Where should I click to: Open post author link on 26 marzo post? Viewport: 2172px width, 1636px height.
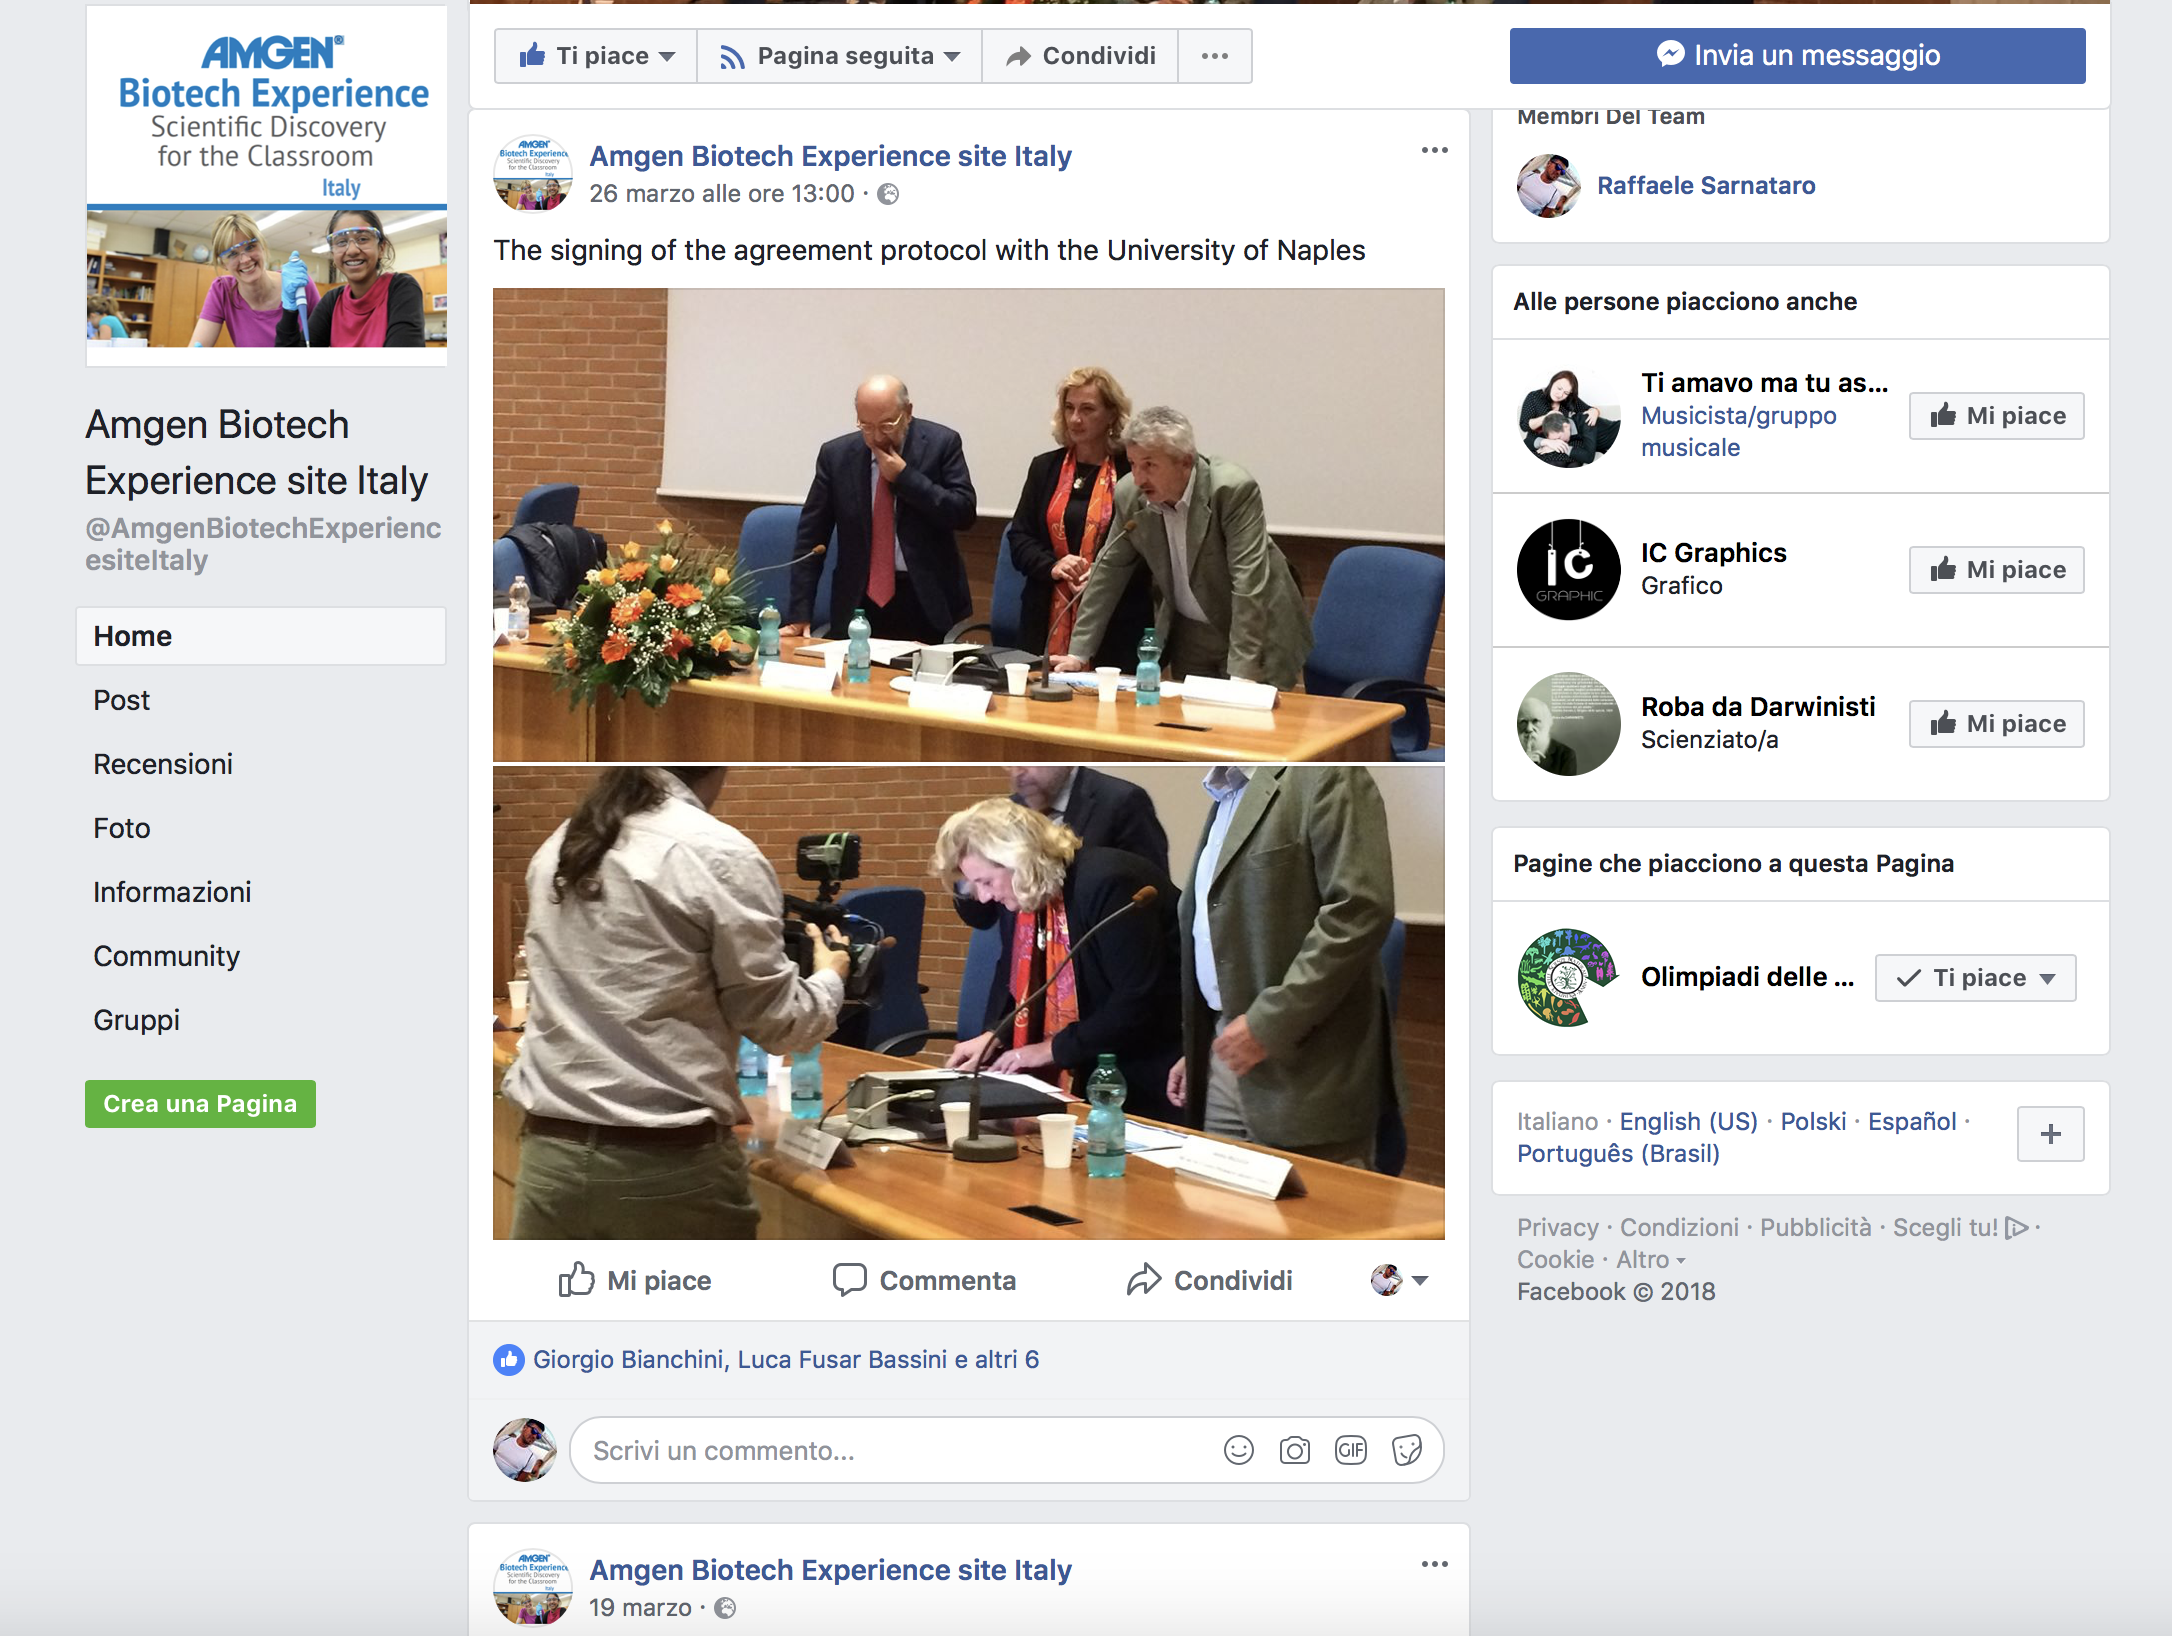click(830, 156)
